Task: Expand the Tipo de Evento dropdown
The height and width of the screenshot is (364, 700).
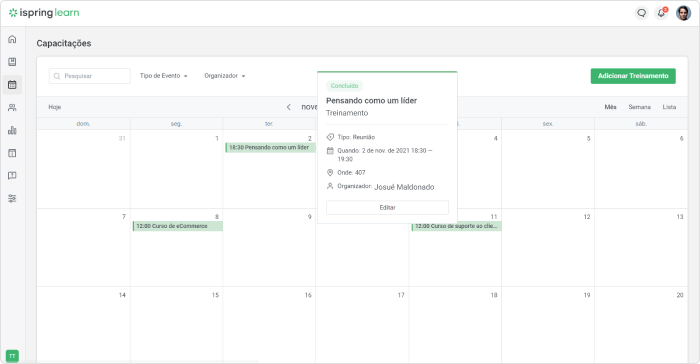Action: click(163, 76)
